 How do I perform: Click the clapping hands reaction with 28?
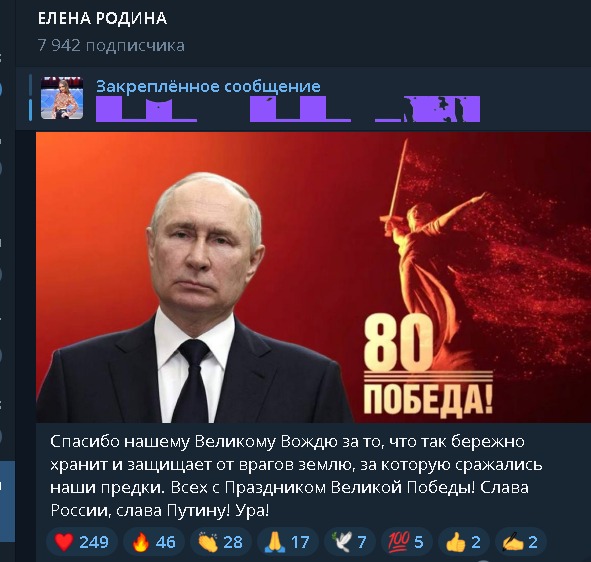pyautogui.click(x=220, y=542)
